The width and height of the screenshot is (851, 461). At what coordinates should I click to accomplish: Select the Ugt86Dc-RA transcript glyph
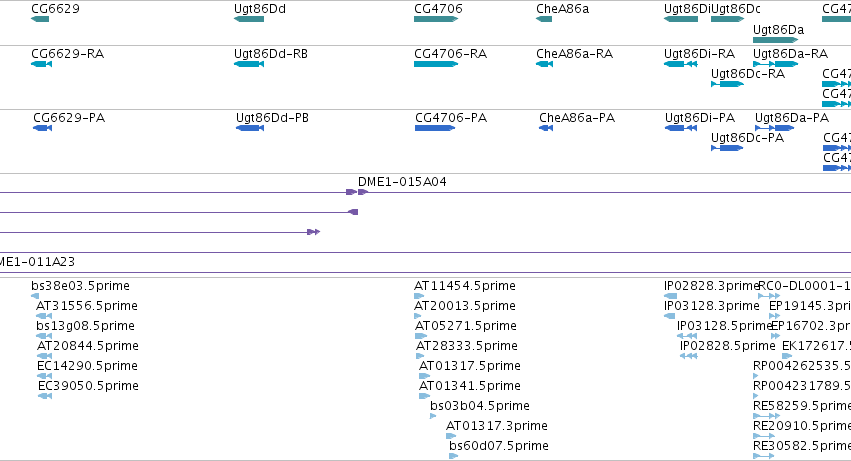(x=727, y=84)
